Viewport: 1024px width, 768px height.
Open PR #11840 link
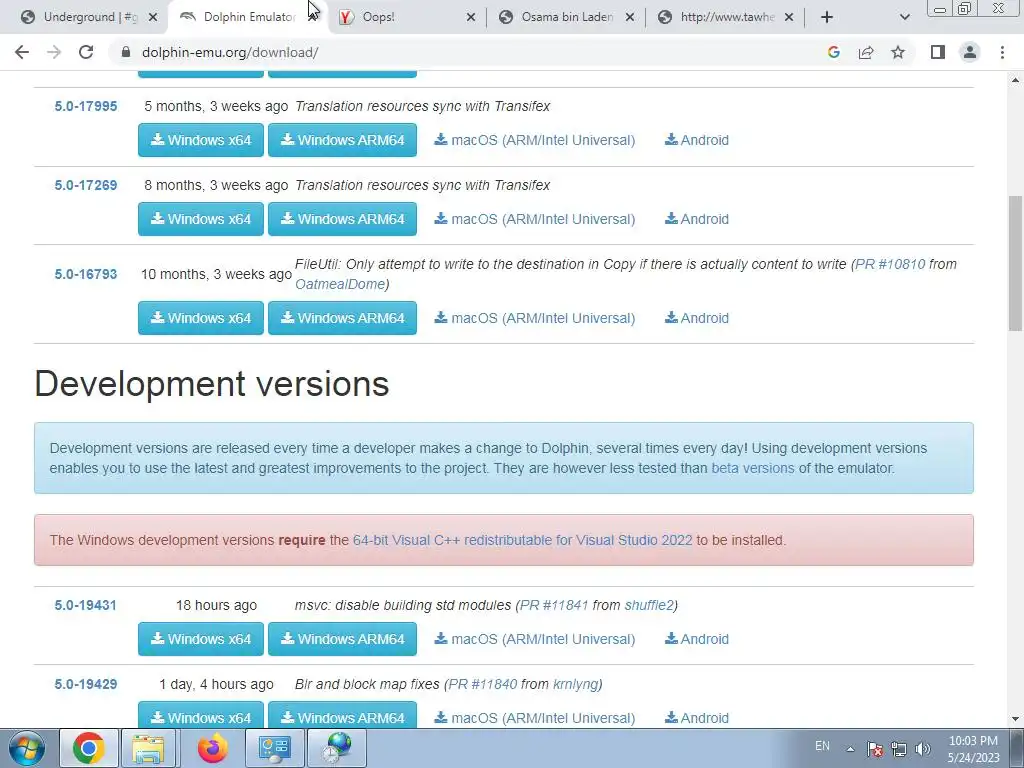point(483,684)
